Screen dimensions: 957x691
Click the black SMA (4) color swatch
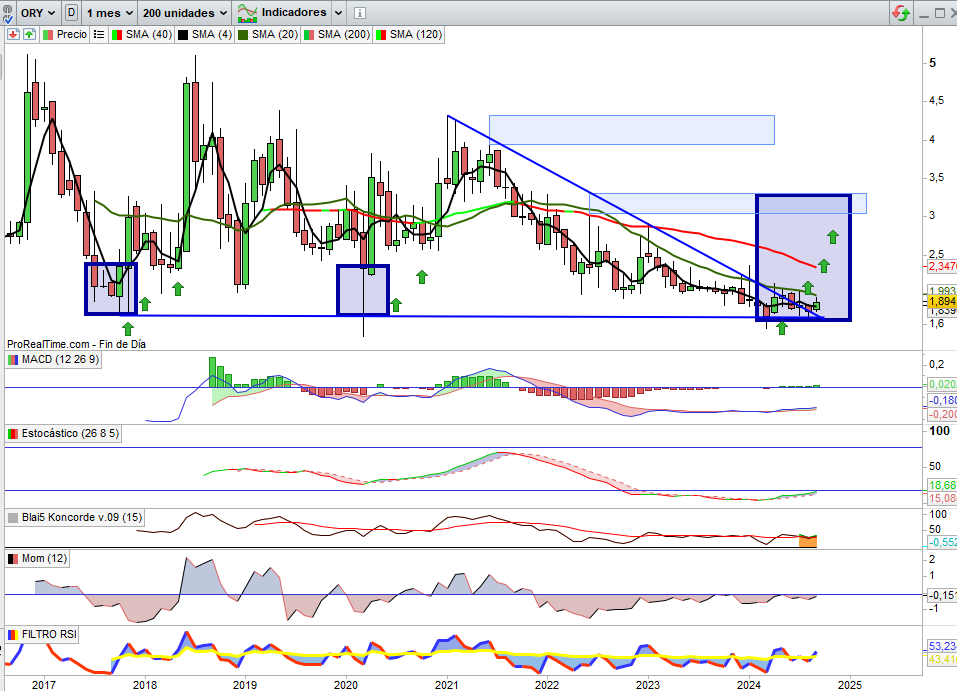pos(183,35)
